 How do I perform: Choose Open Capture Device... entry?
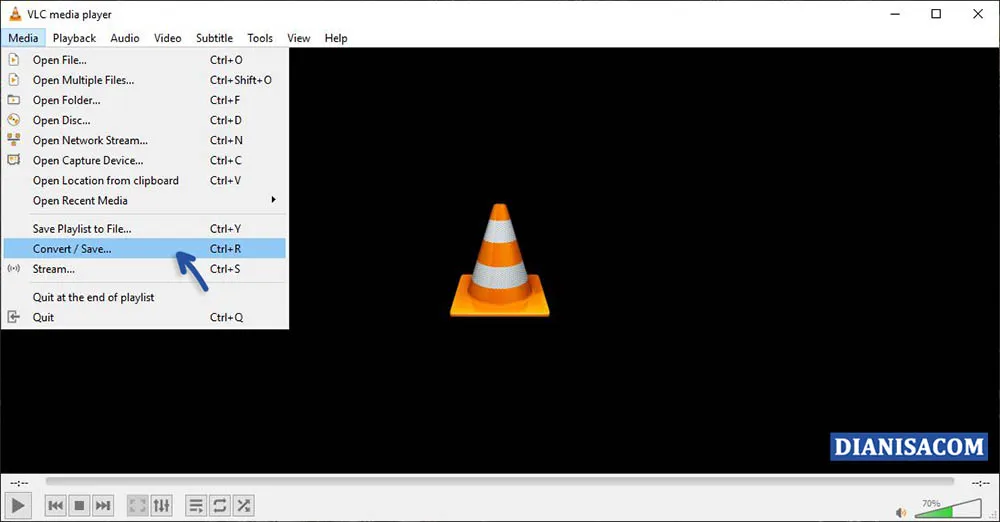[x=145, y=160]
